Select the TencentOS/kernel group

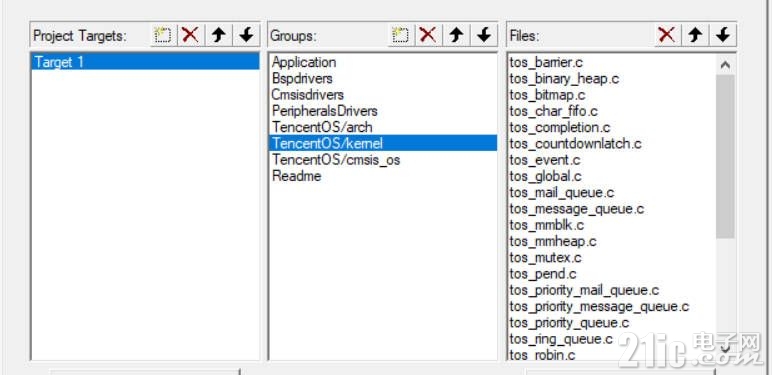pos(383,143)
